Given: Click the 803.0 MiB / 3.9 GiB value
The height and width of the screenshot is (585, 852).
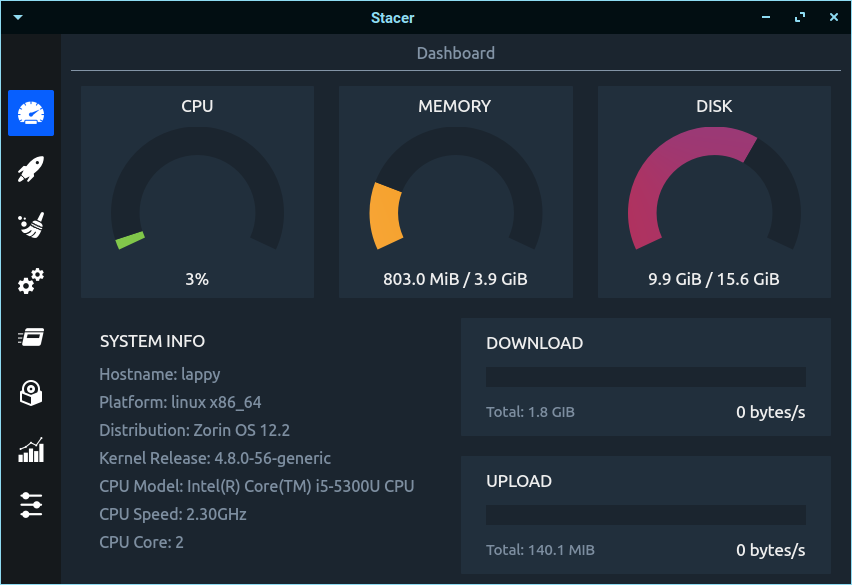Looking at the screenshot, I should tap(455, 279).
